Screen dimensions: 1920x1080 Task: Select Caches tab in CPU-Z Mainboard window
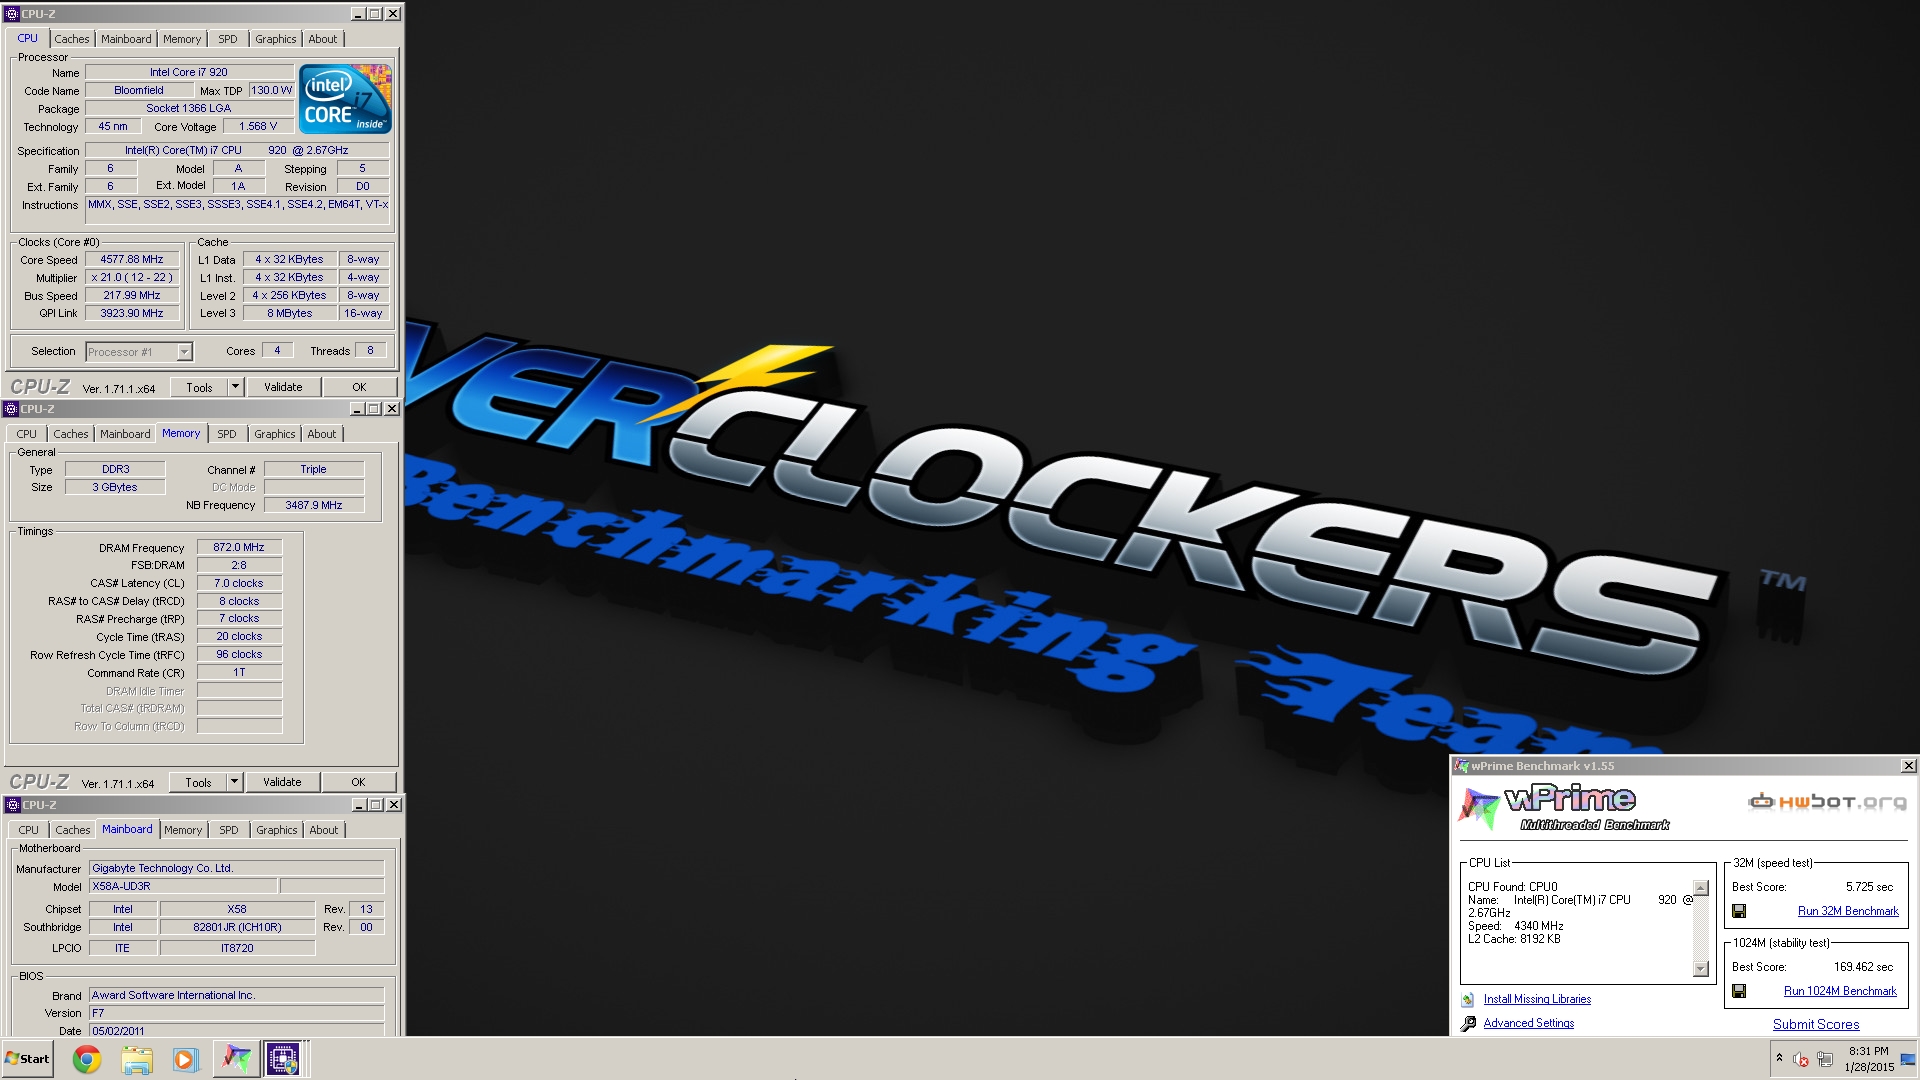(x=73, y=830)
